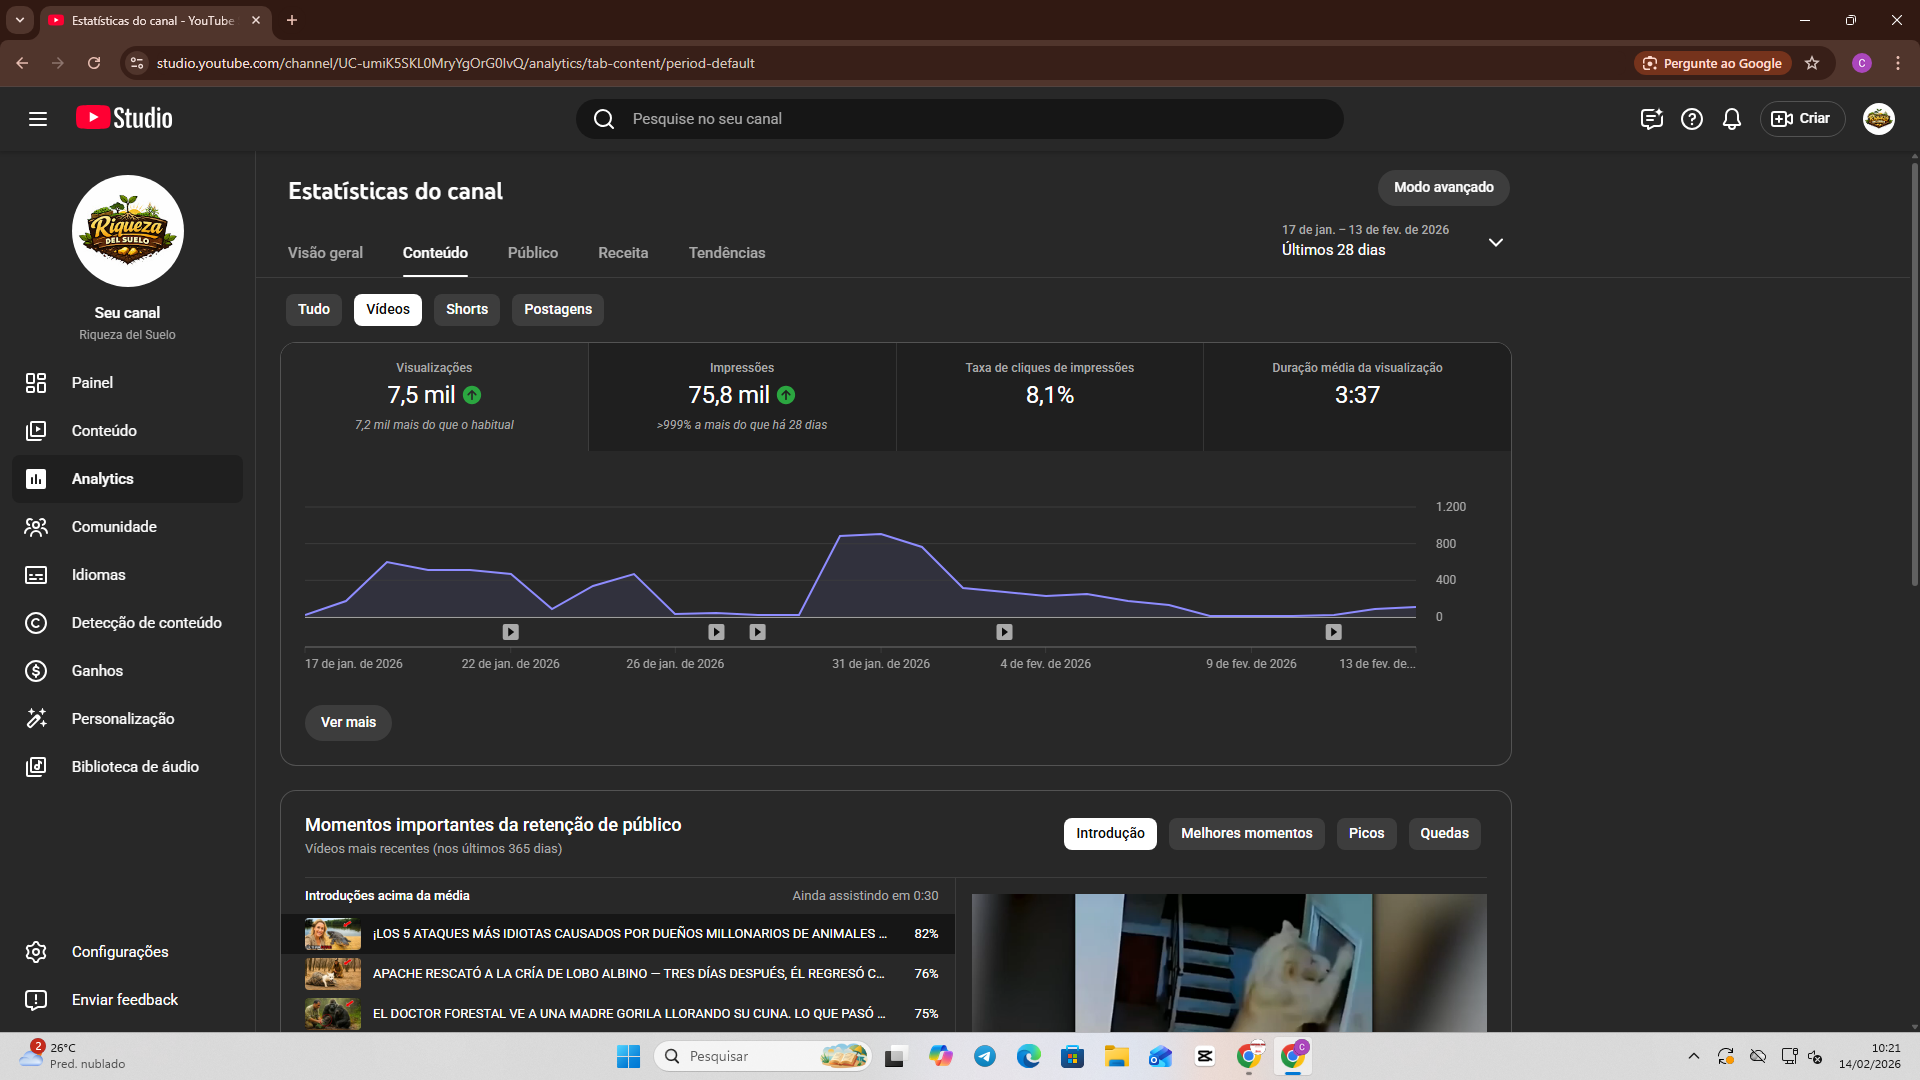Expand the Últimos 28 dias date dropdown
This screenshot has width=1920, height=1080.
pyautogui.click(x=1495, y=242)
